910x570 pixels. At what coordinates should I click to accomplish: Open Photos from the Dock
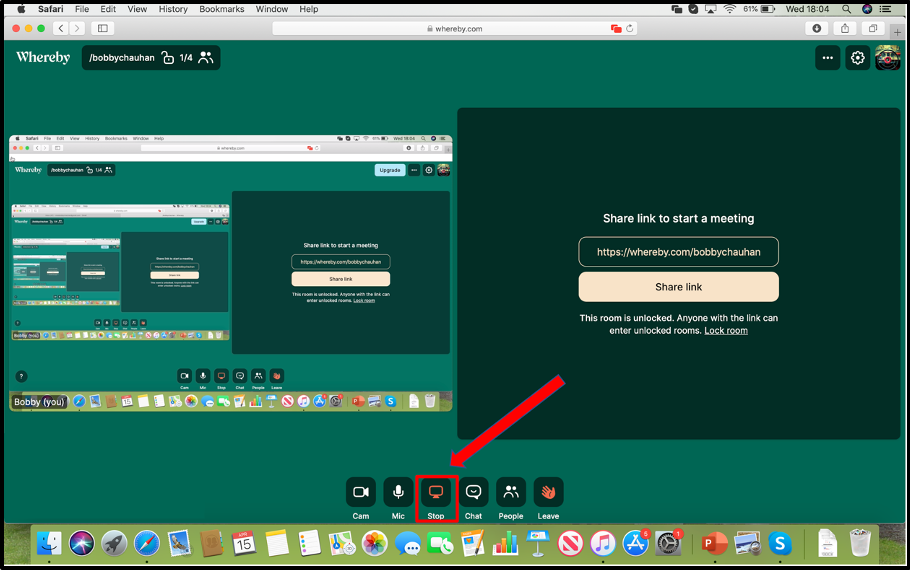(375, 544)
